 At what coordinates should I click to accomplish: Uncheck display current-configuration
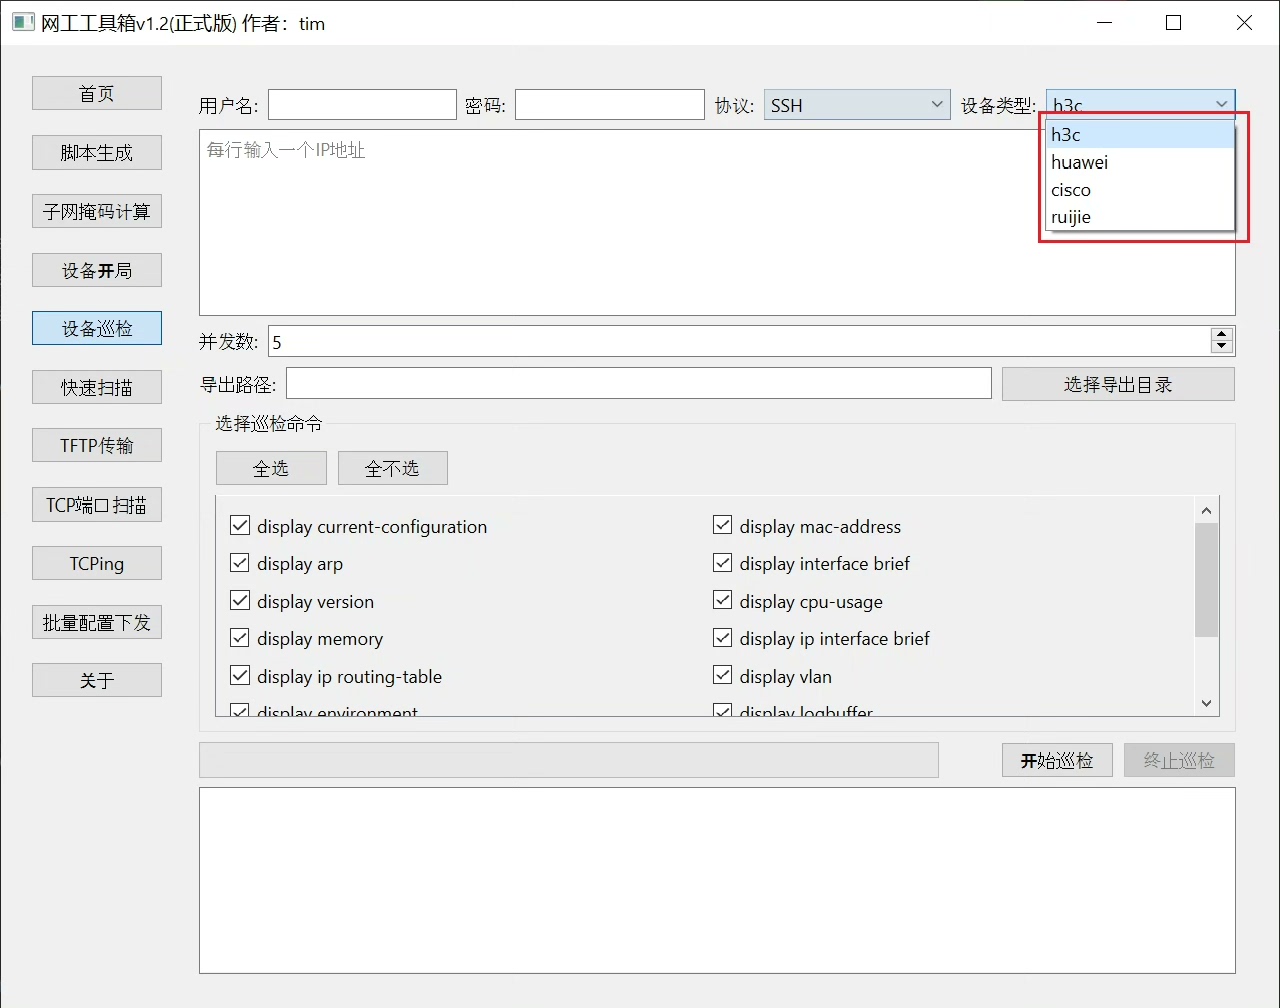pyautogui.click(x=240, y=526)
